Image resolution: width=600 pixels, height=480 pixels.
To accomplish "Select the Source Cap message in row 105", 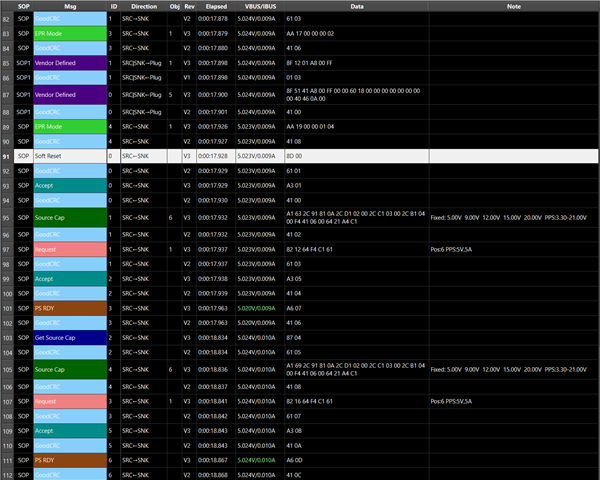I will pyautogui.click(x=70, y=370).
